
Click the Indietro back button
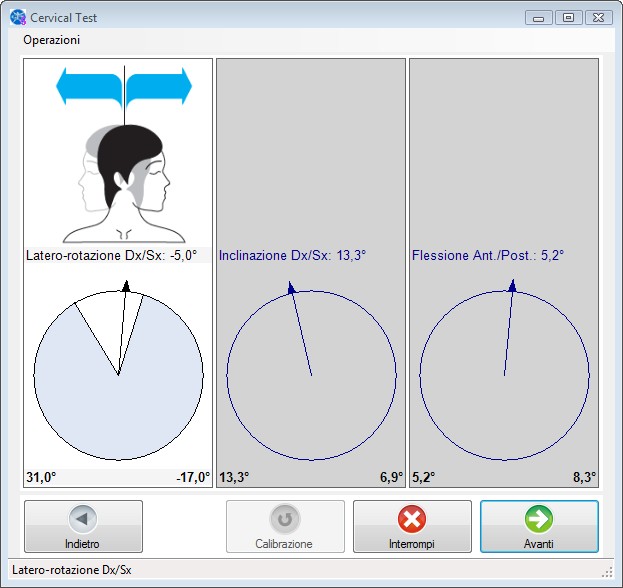(83, 526)
